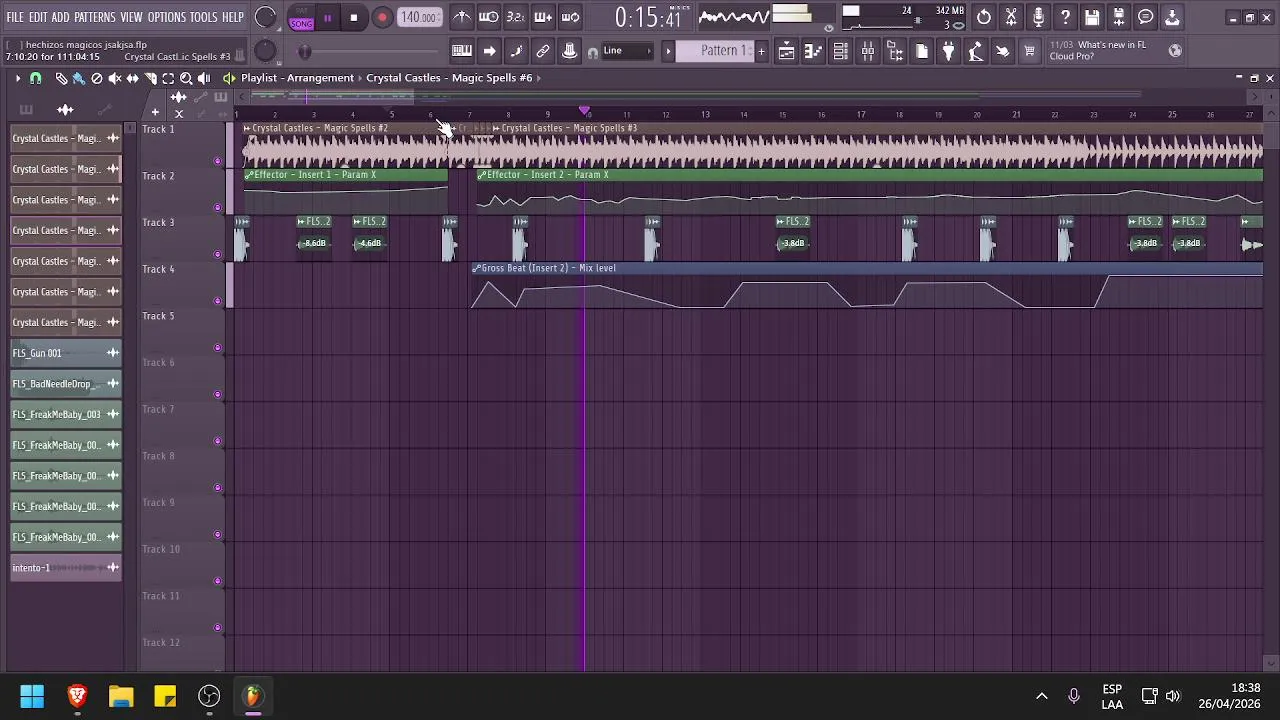
Task: Toggle loop recording icon
Action: point(570,17)
